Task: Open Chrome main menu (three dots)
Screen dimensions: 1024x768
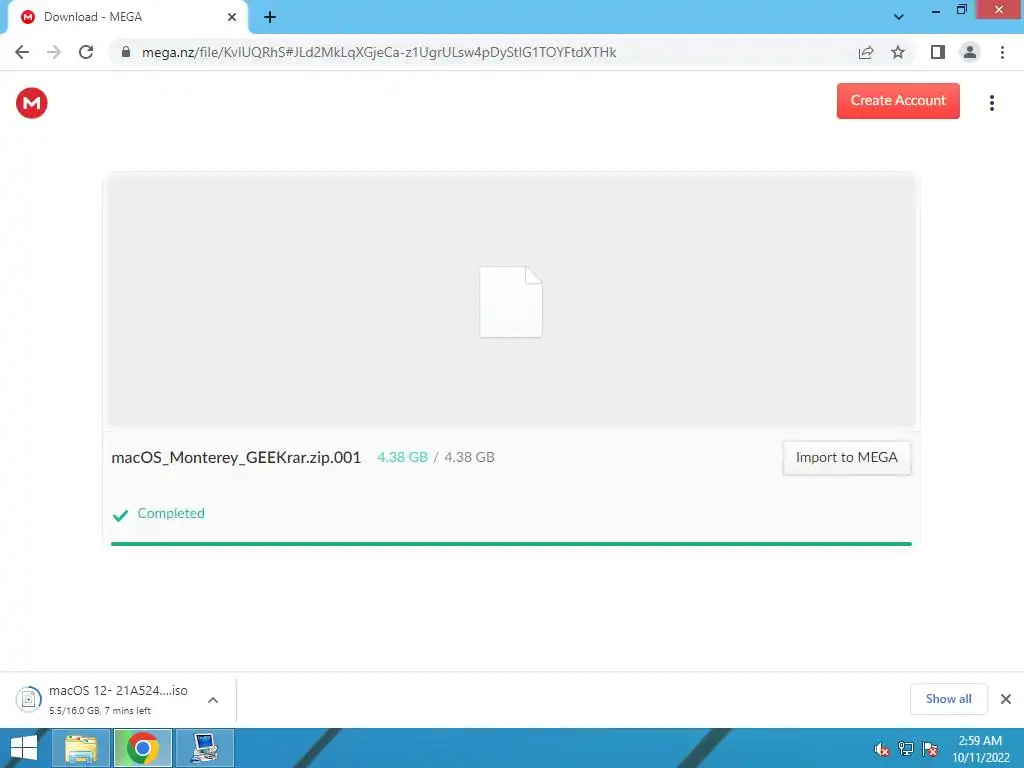Action: 1002,52
